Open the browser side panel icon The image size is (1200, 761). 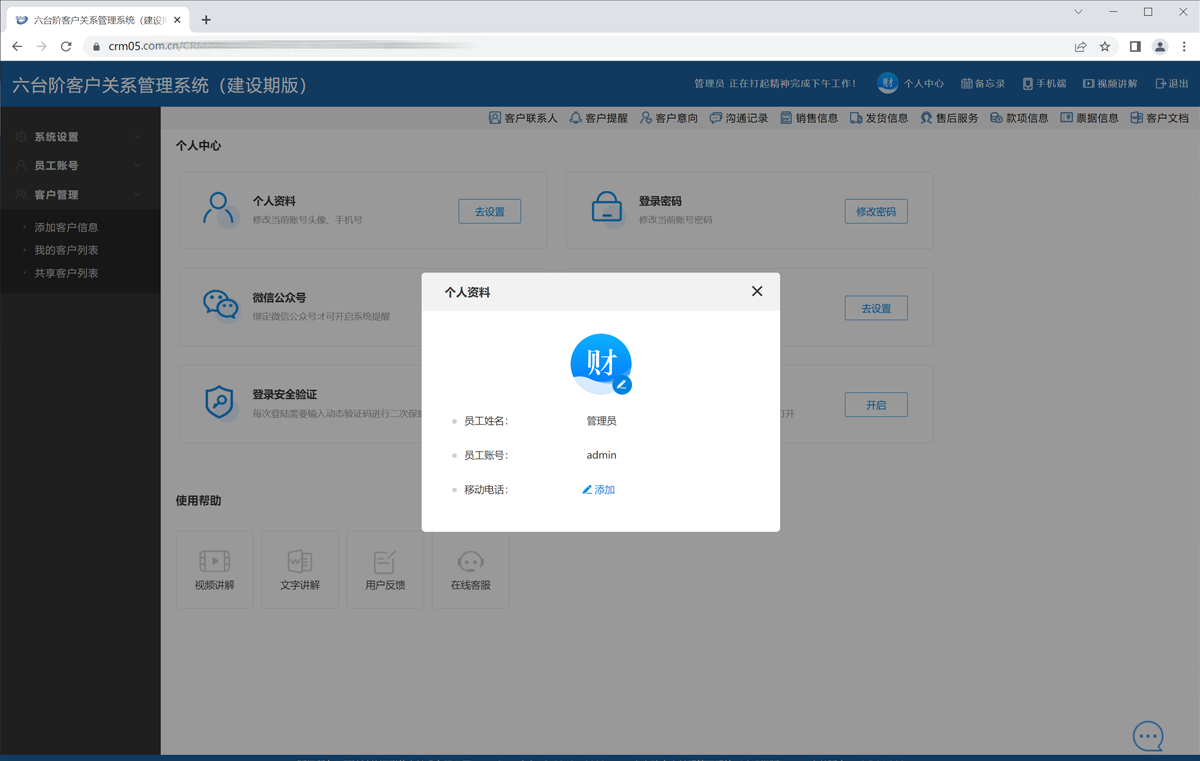coord(1135,46)
